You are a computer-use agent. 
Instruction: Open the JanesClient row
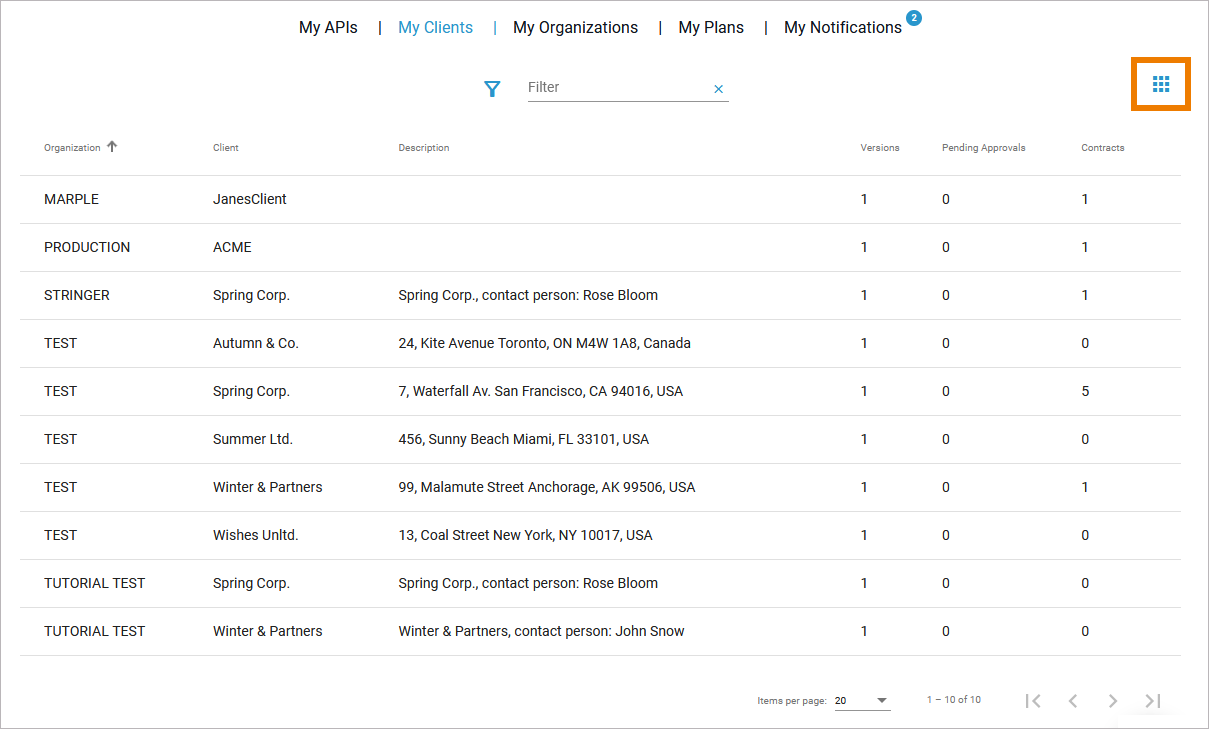pyautogui.click(x=250, y=199)
